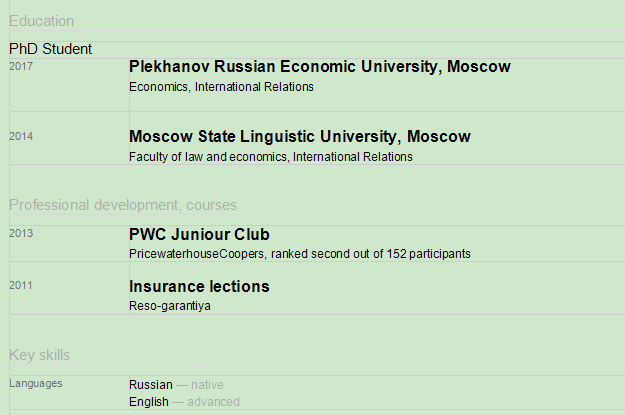The image size is (625, 415).
Task: Click the 2013 year label
Action: pos(21,234)
